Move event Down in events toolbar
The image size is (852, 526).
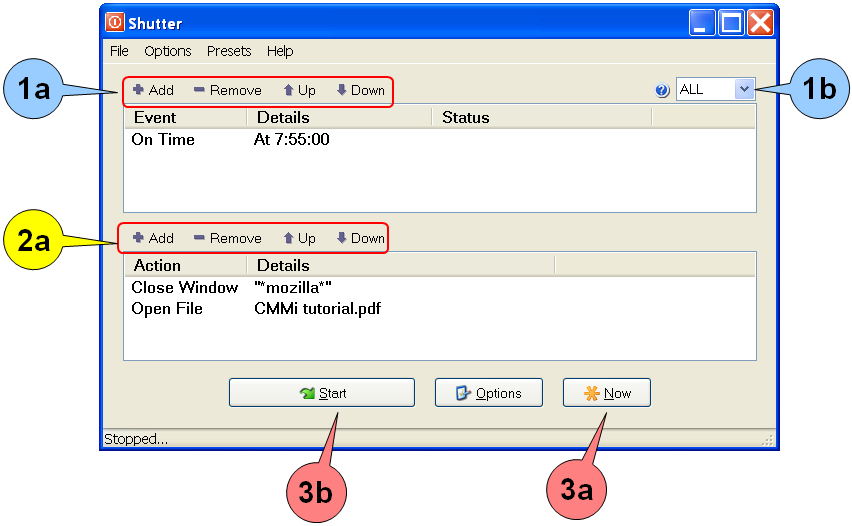(x=360, y=90)
